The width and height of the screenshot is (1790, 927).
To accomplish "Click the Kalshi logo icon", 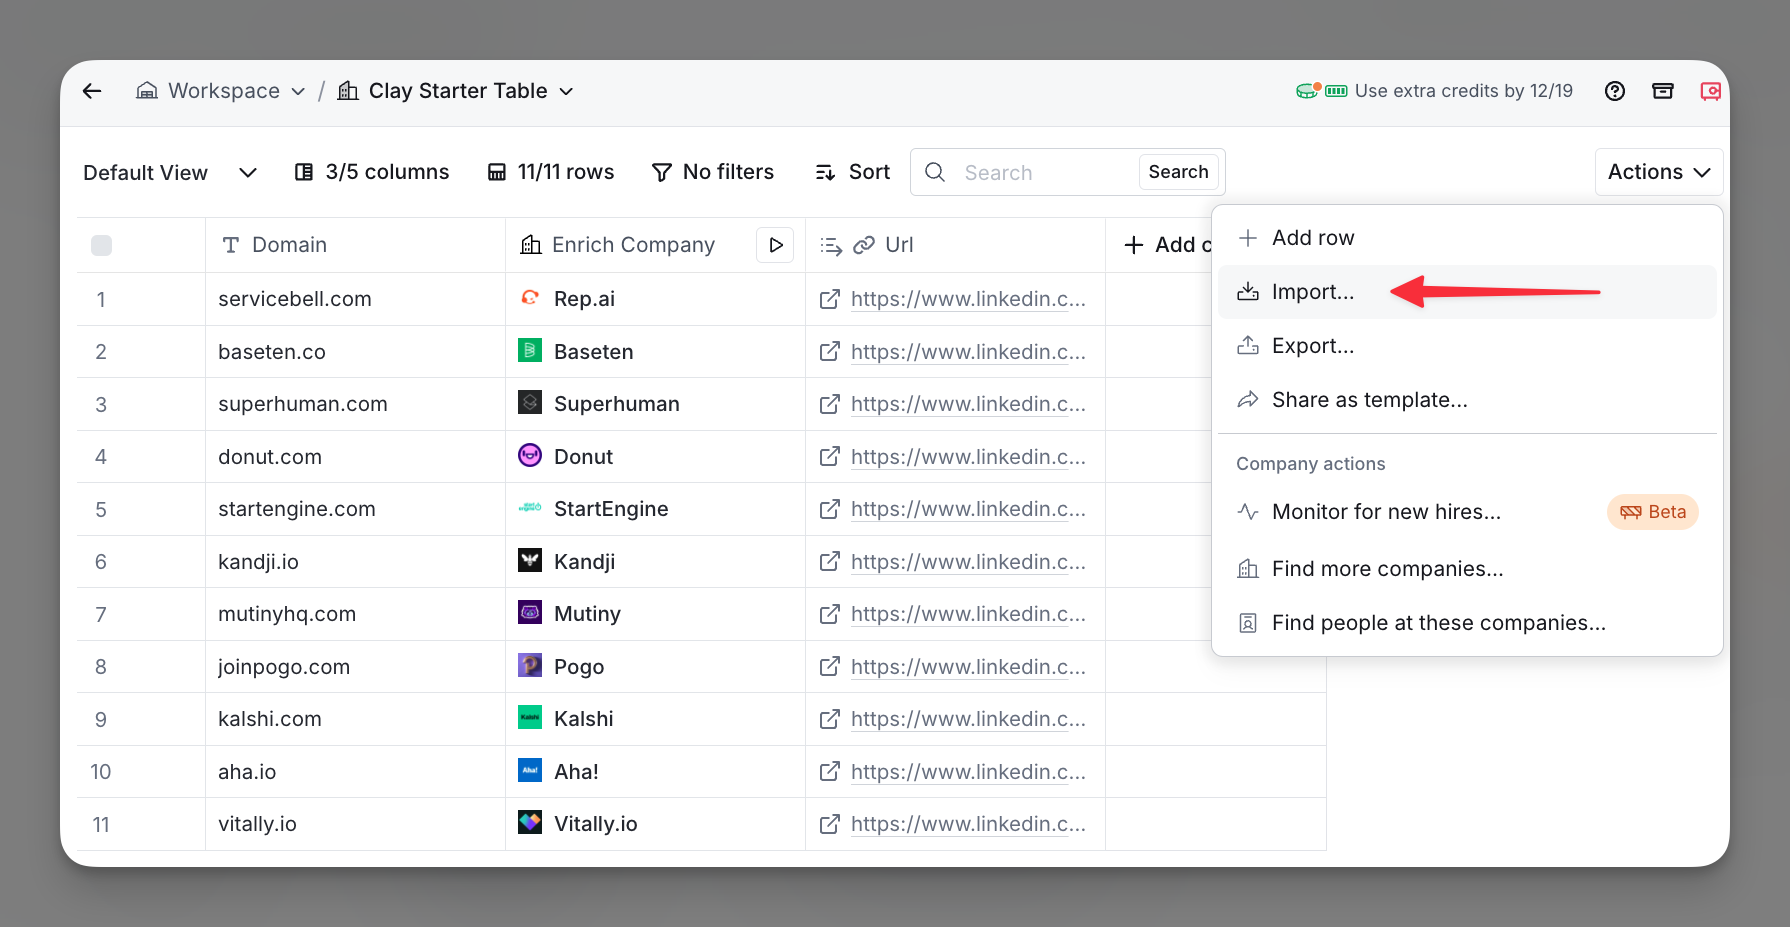I will 530,718.
